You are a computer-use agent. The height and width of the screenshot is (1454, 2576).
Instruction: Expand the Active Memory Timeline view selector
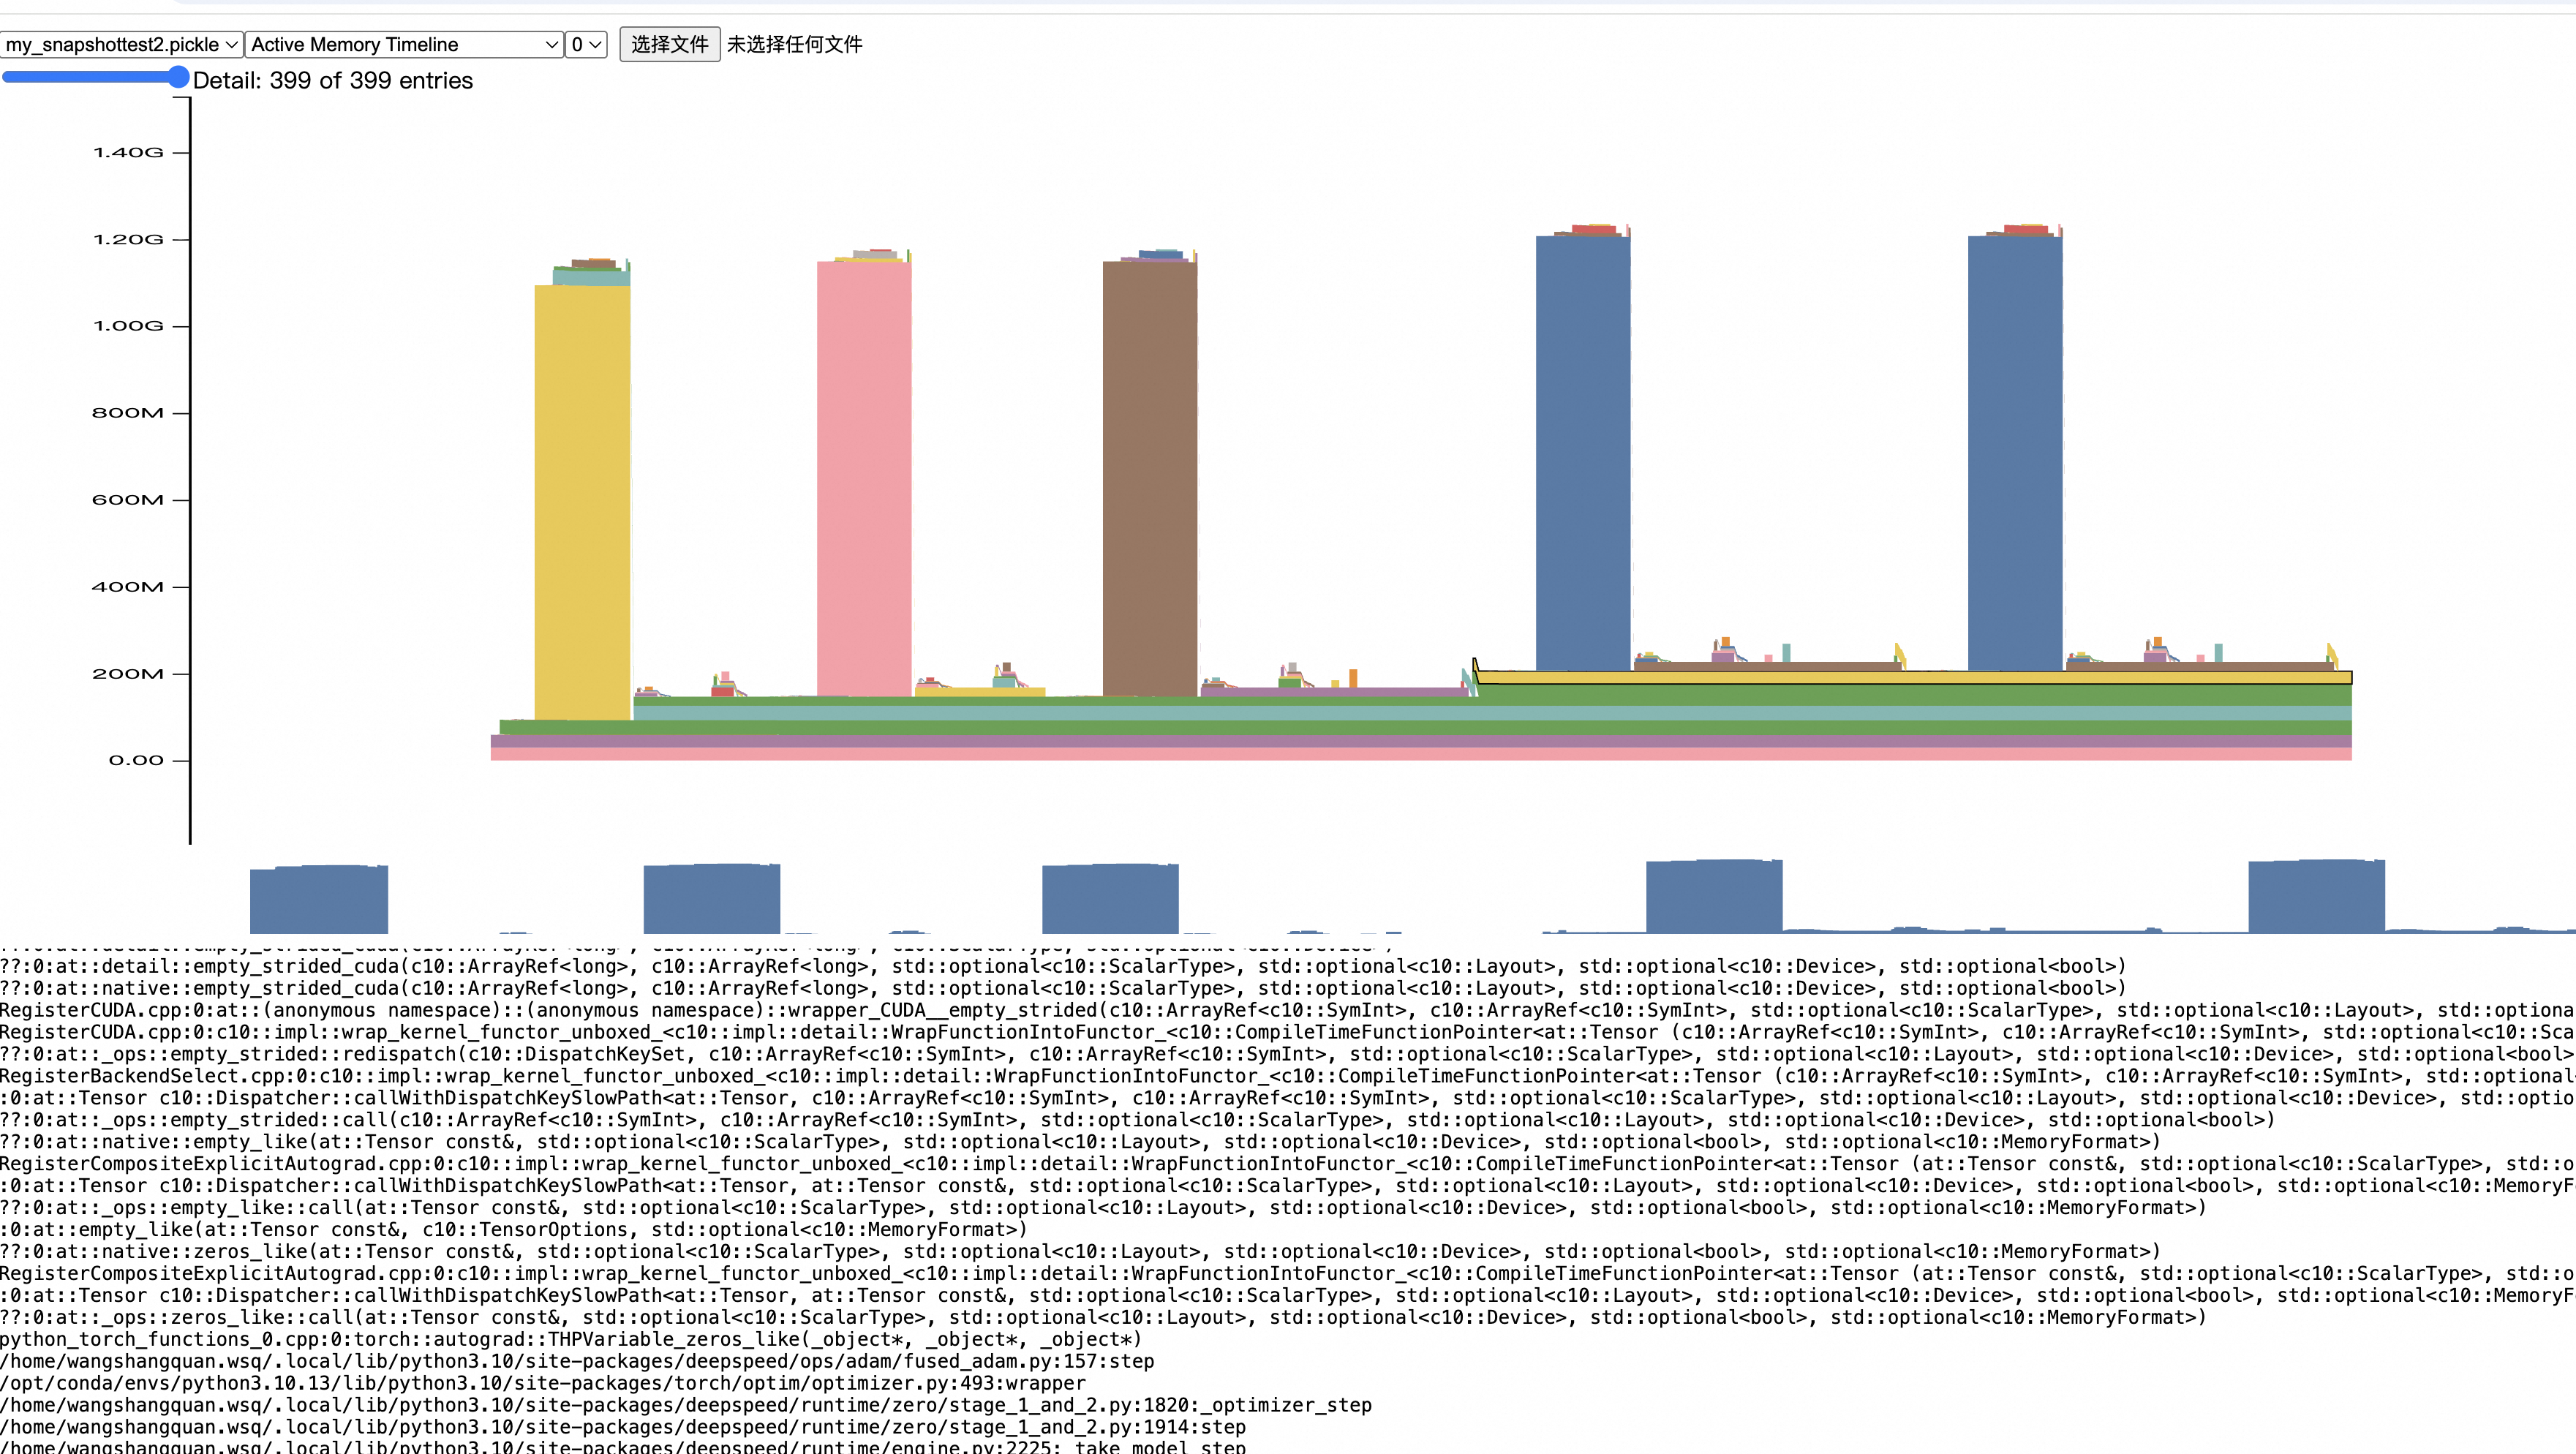[403, 44]
